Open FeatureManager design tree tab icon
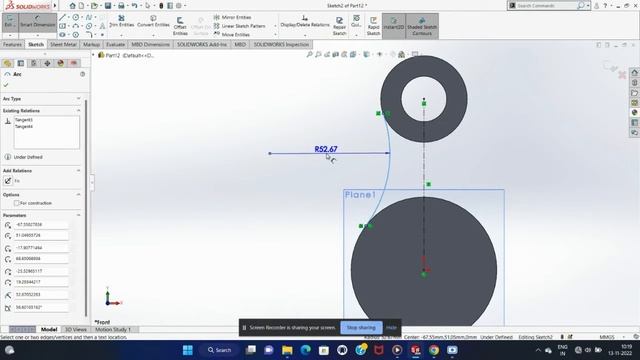Screen dimensions: 640x360 coord(7,63)
